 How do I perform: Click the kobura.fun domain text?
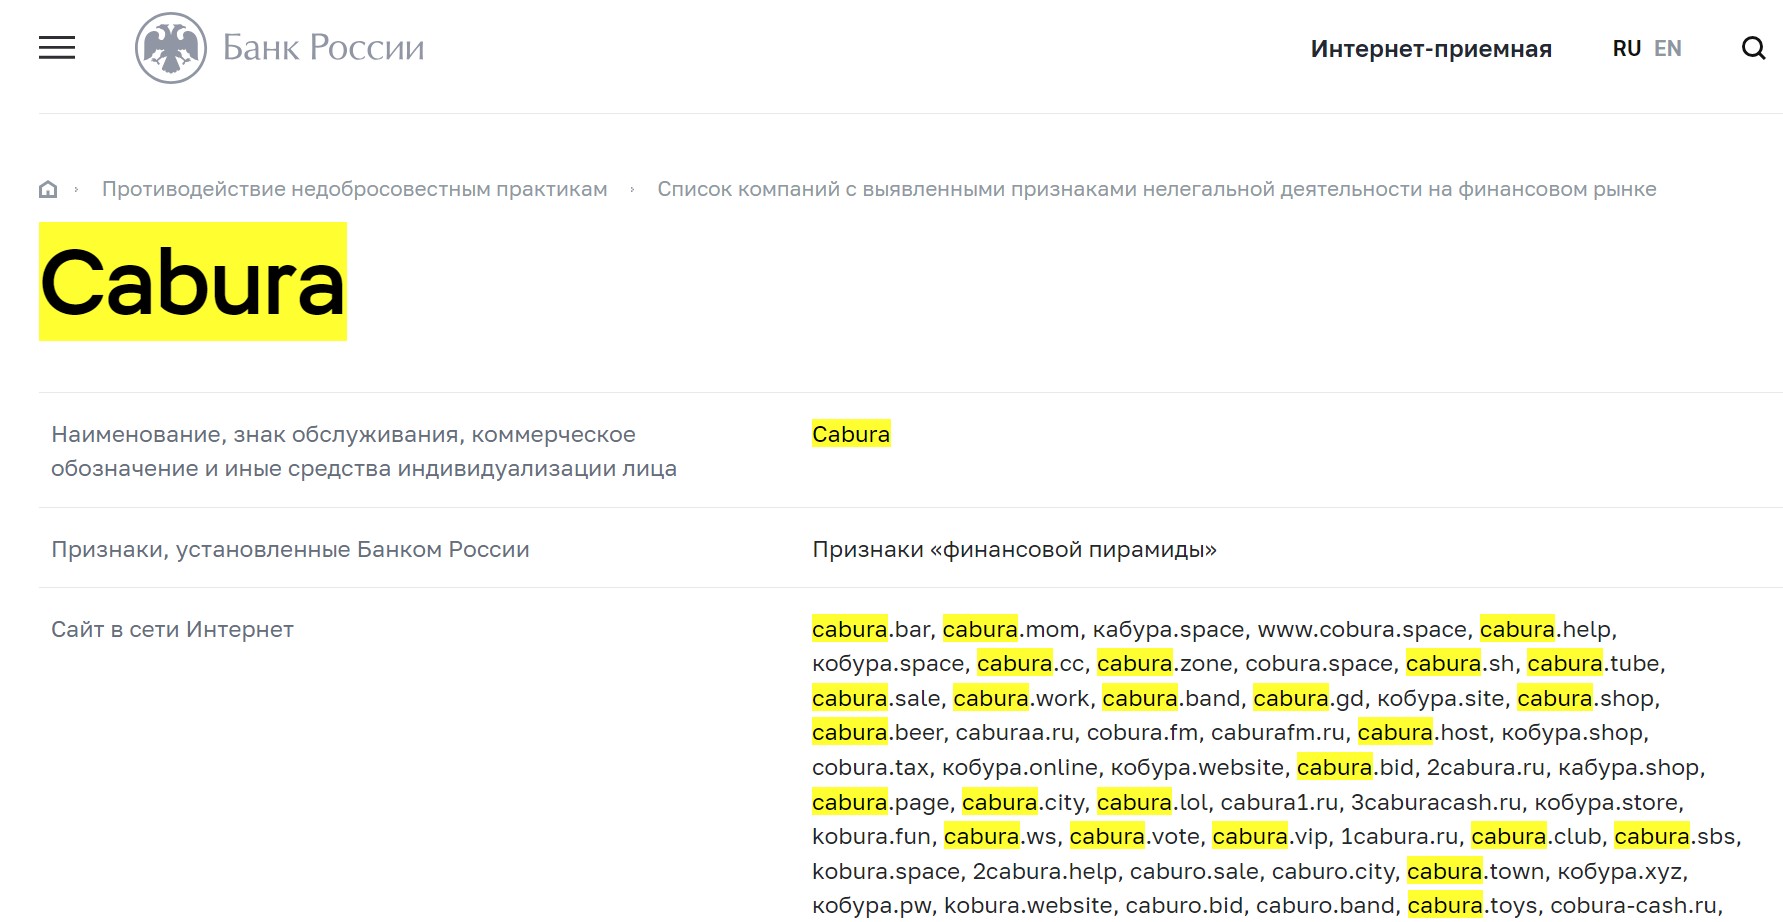click(x=871, y=836)
